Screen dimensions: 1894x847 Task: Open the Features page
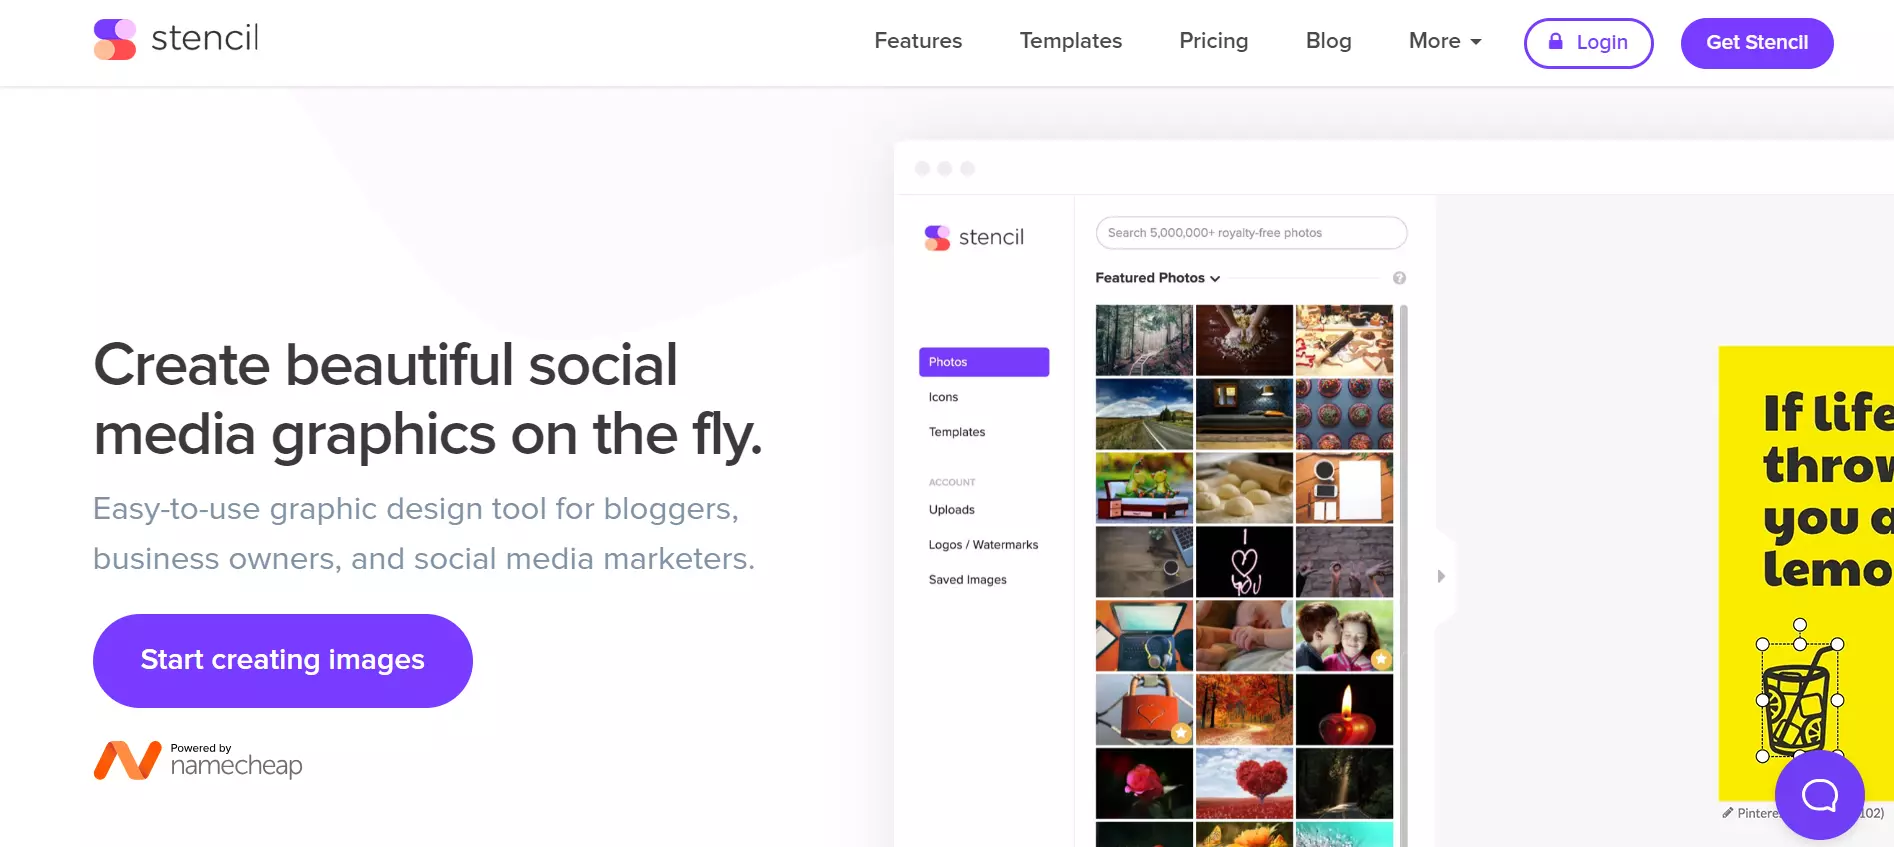pos(918,41)
